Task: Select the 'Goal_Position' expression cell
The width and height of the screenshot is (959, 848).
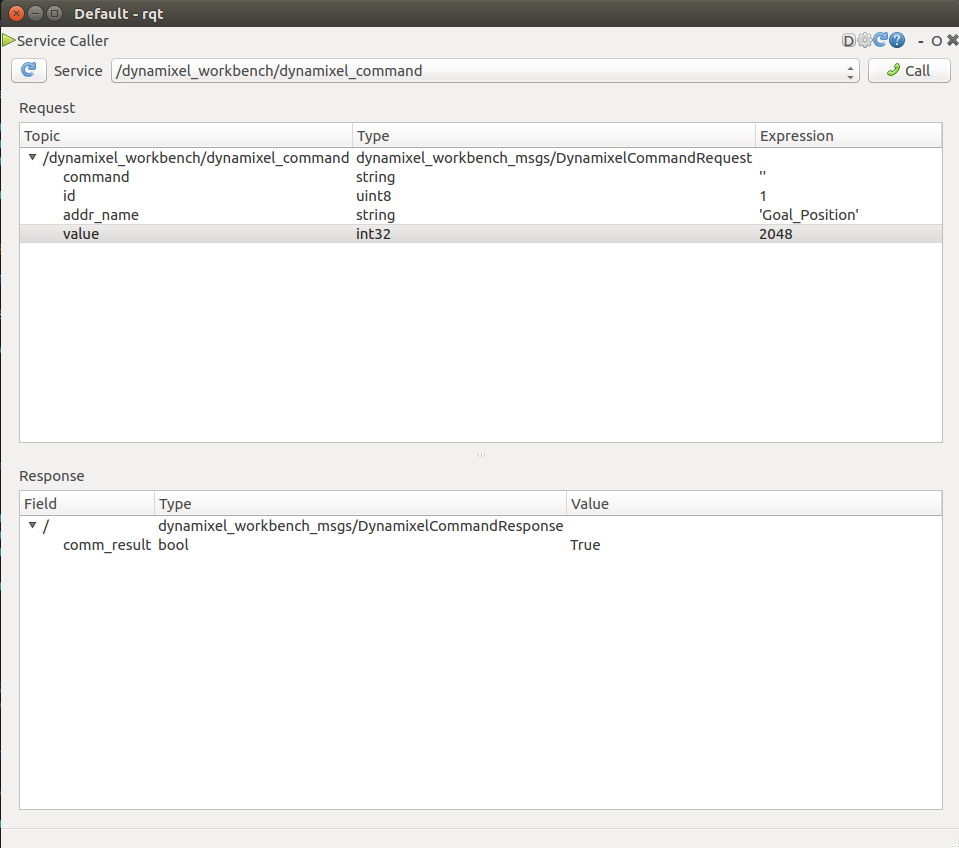Action: [809, 215]
